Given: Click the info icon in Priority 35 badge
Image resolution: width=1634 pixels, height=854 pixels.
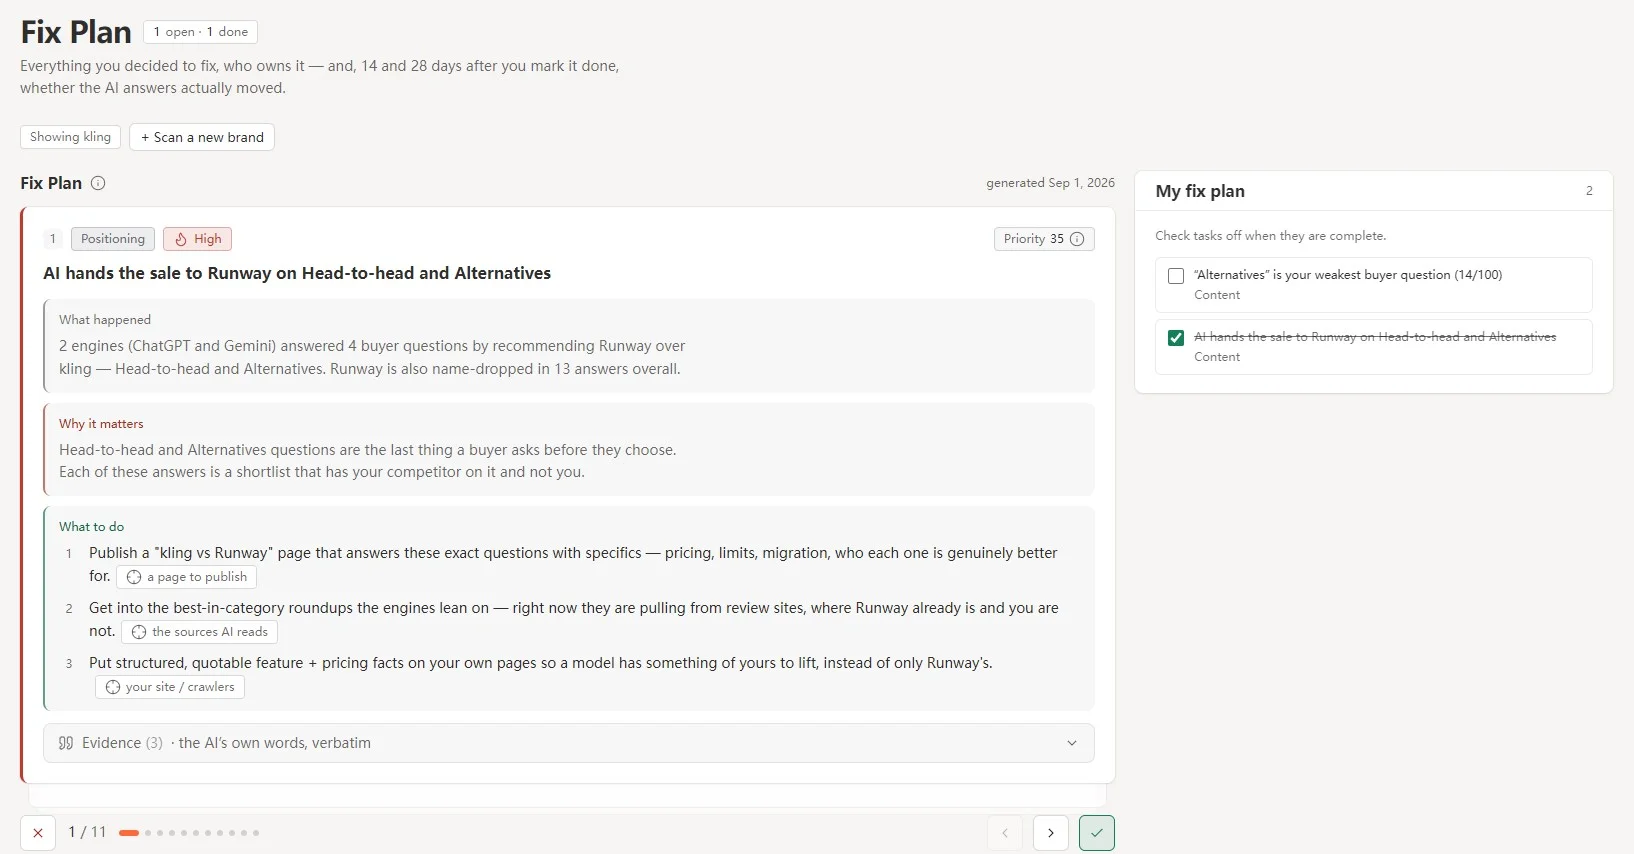Looking at the screenshot, I should pos(1077,239).
